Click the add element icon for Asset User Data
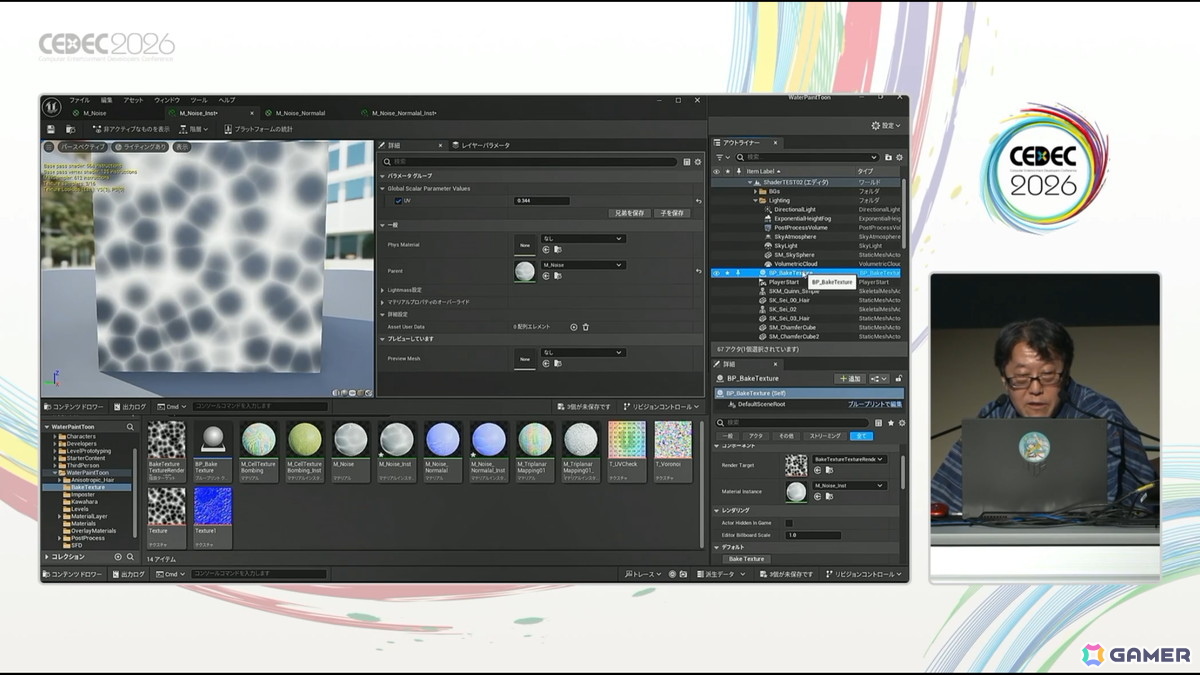1200x675 pixels. pos(574,327)
